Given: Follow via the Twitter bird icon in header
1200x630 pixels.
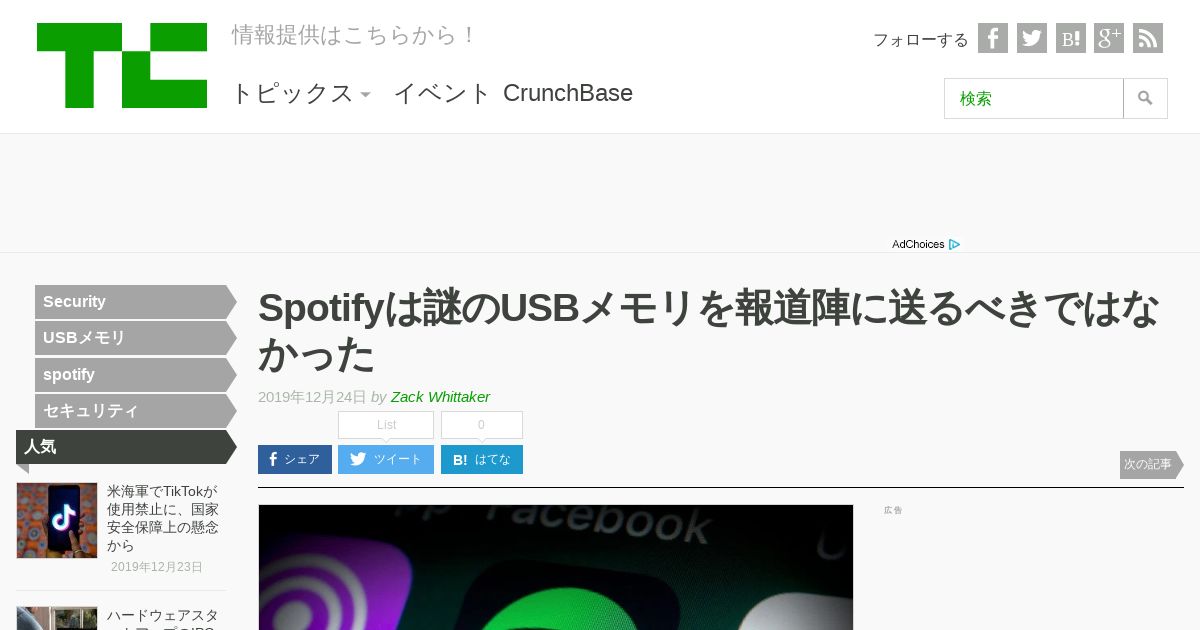Looking at the screenshot, I should coord(1032,38).
